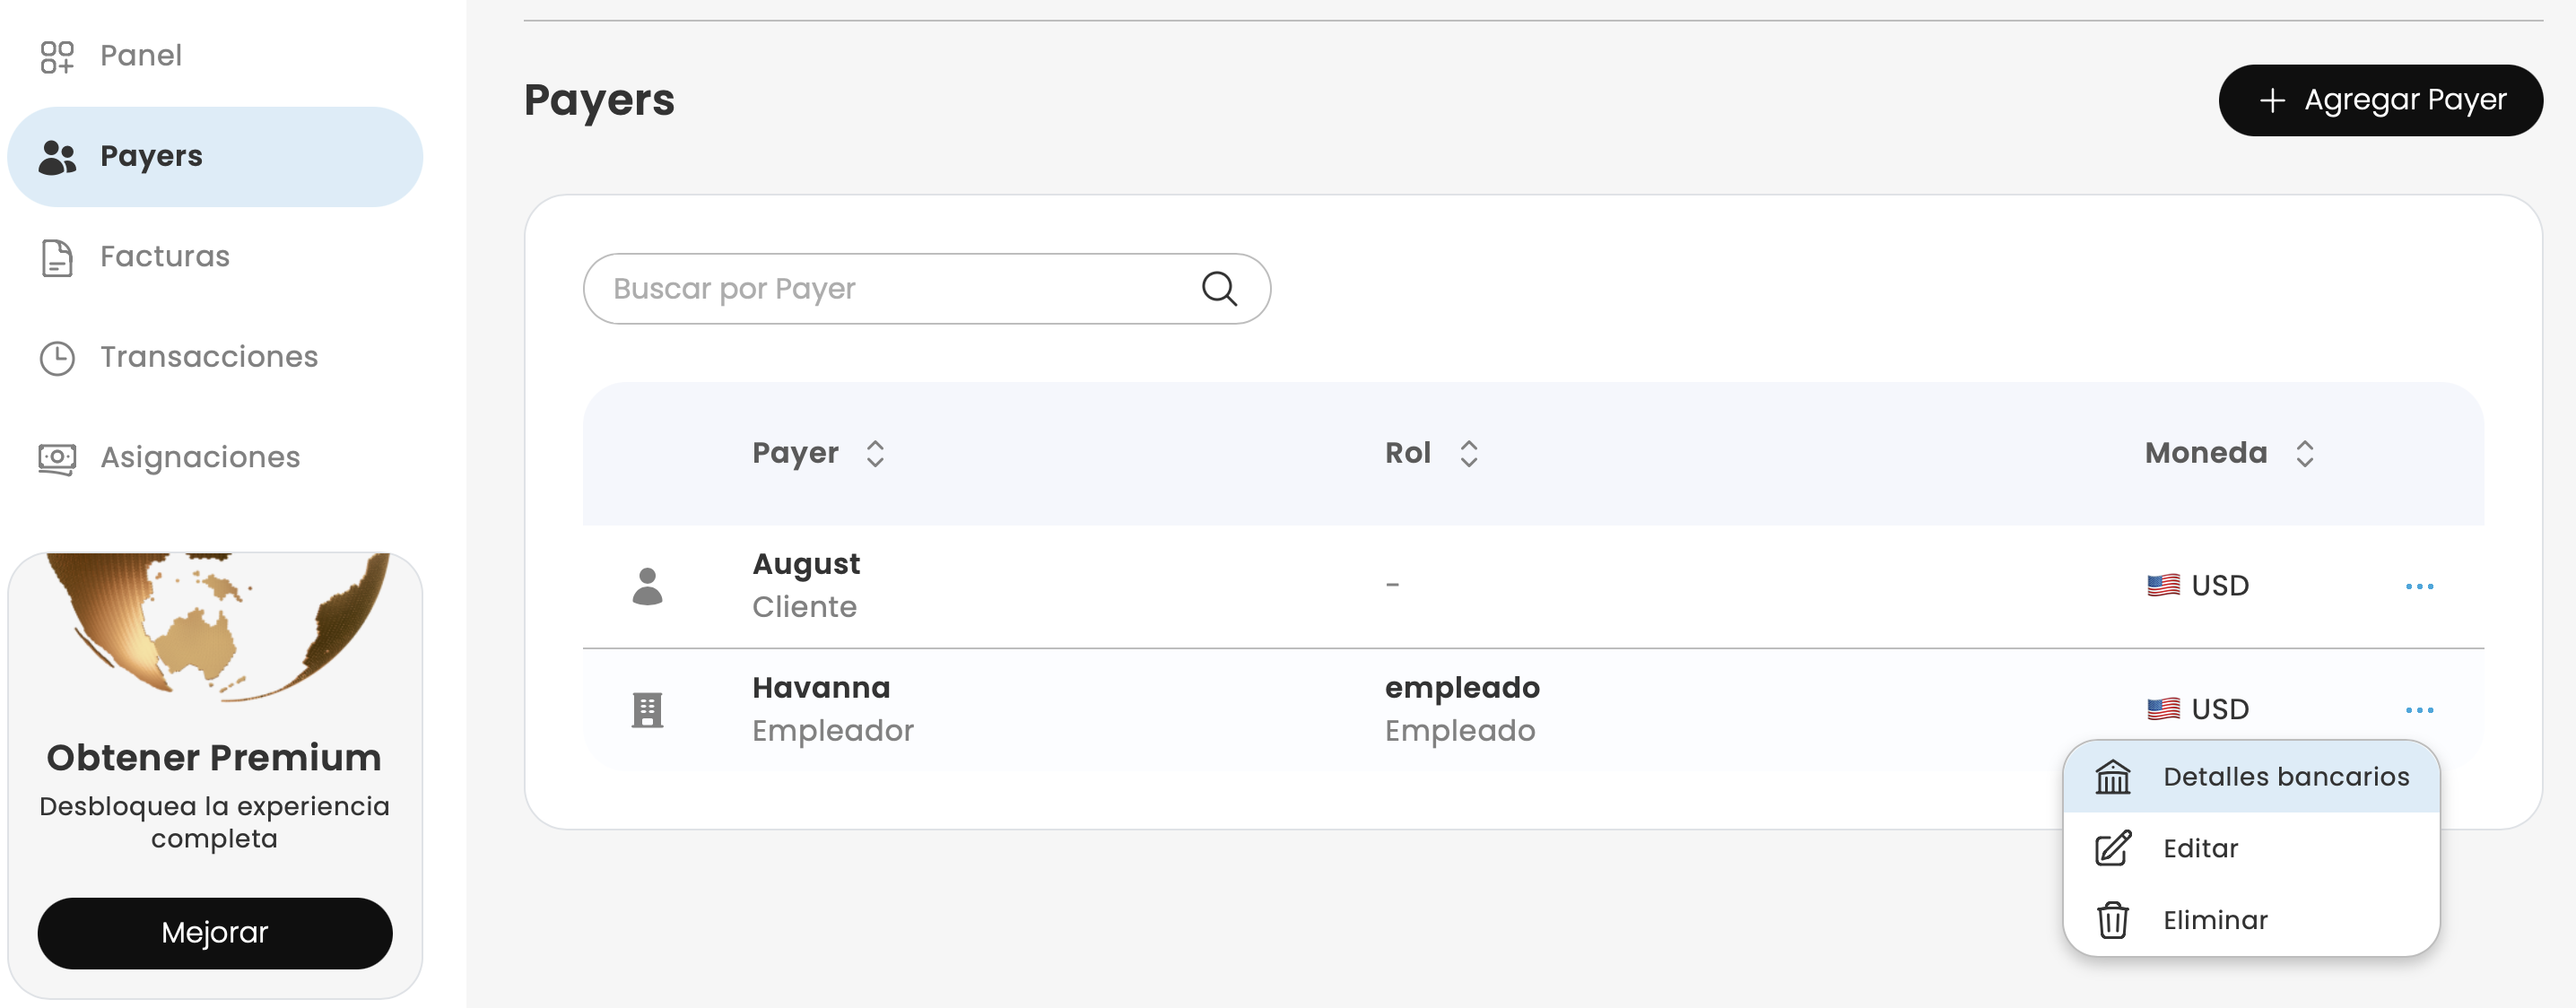Sort the table by Rol column
This screenshot has width=2576, height=1008.
click(x=1468, y=454)
